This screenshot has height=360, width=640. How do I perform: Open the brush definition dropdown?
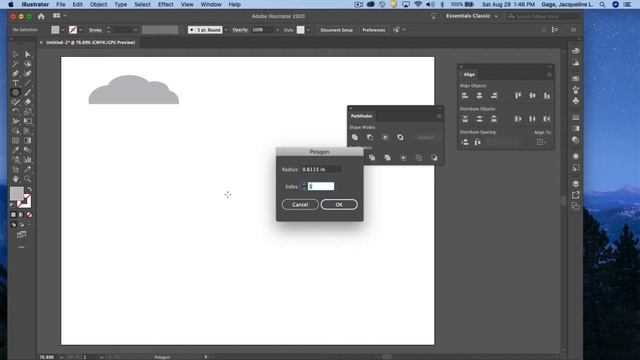click(x=226, y=30)
